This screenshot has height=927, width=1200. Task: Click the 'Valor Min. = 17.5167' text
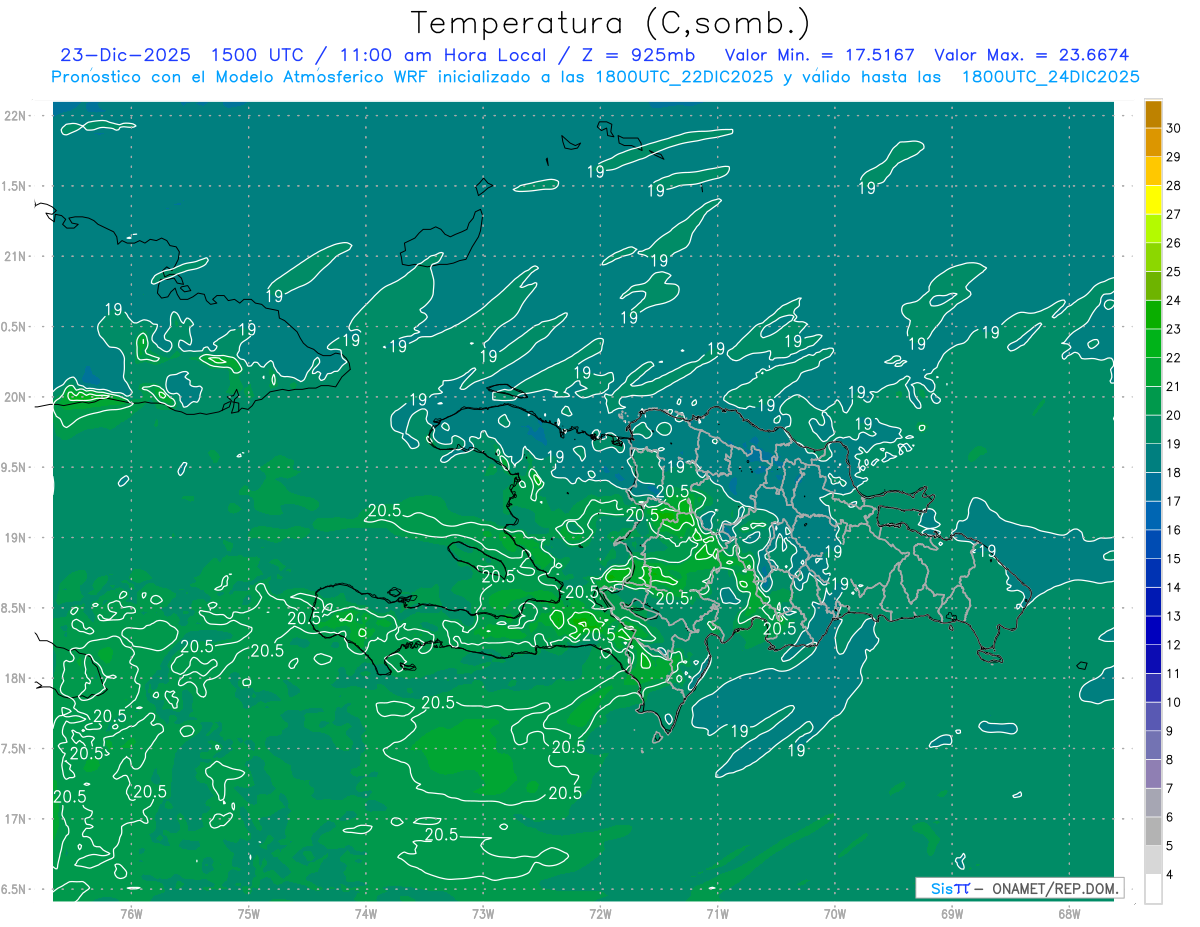(819, 55)
